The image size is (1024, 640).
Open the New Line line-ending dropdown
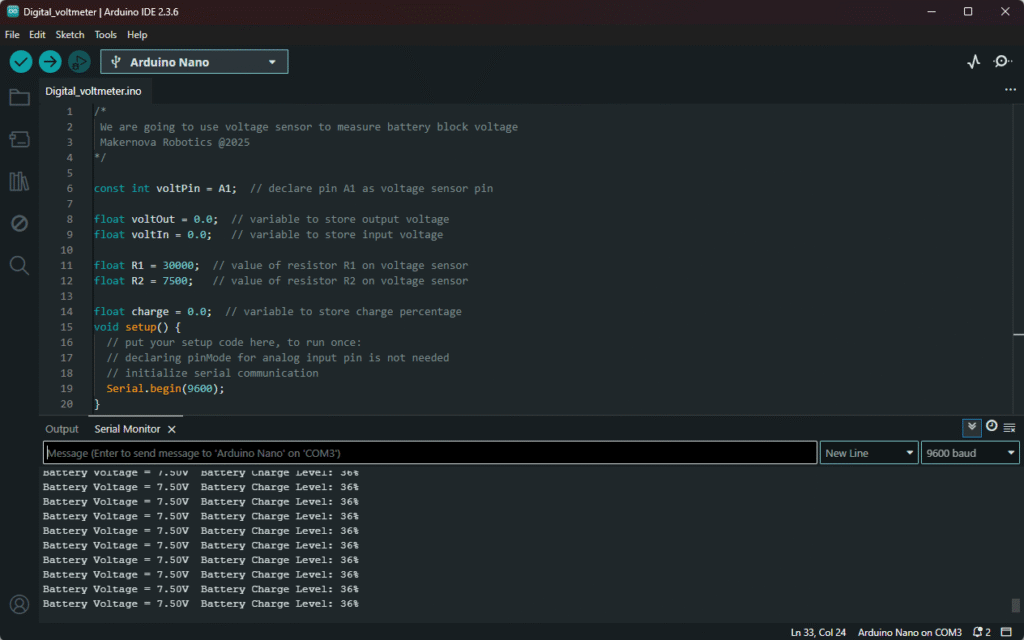pos(868,453)
